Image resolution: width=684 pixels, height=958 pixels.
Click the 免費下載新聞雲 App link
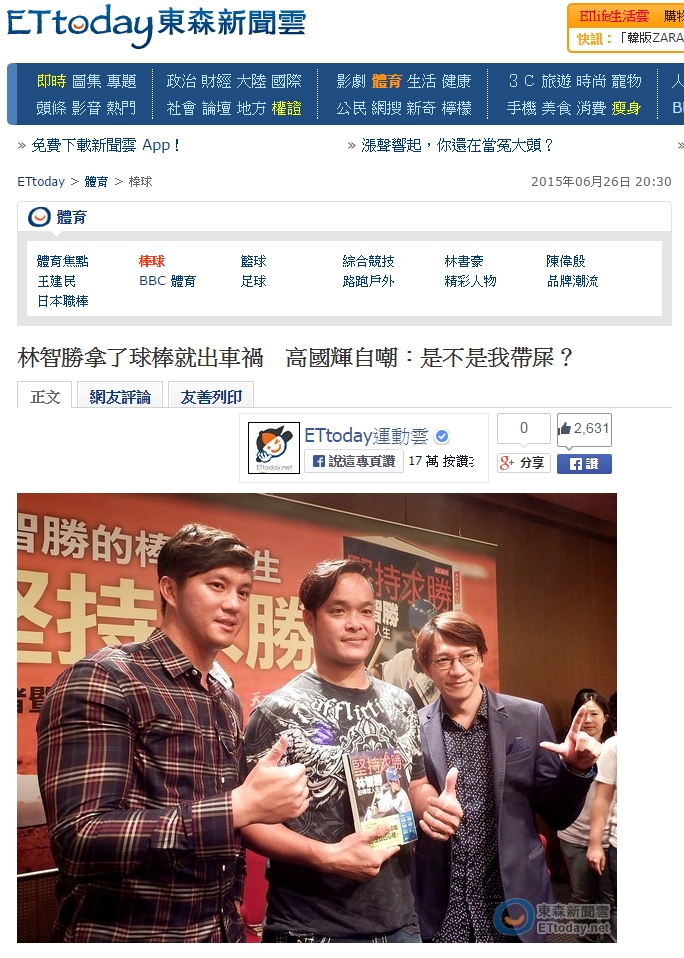(104, 145)
